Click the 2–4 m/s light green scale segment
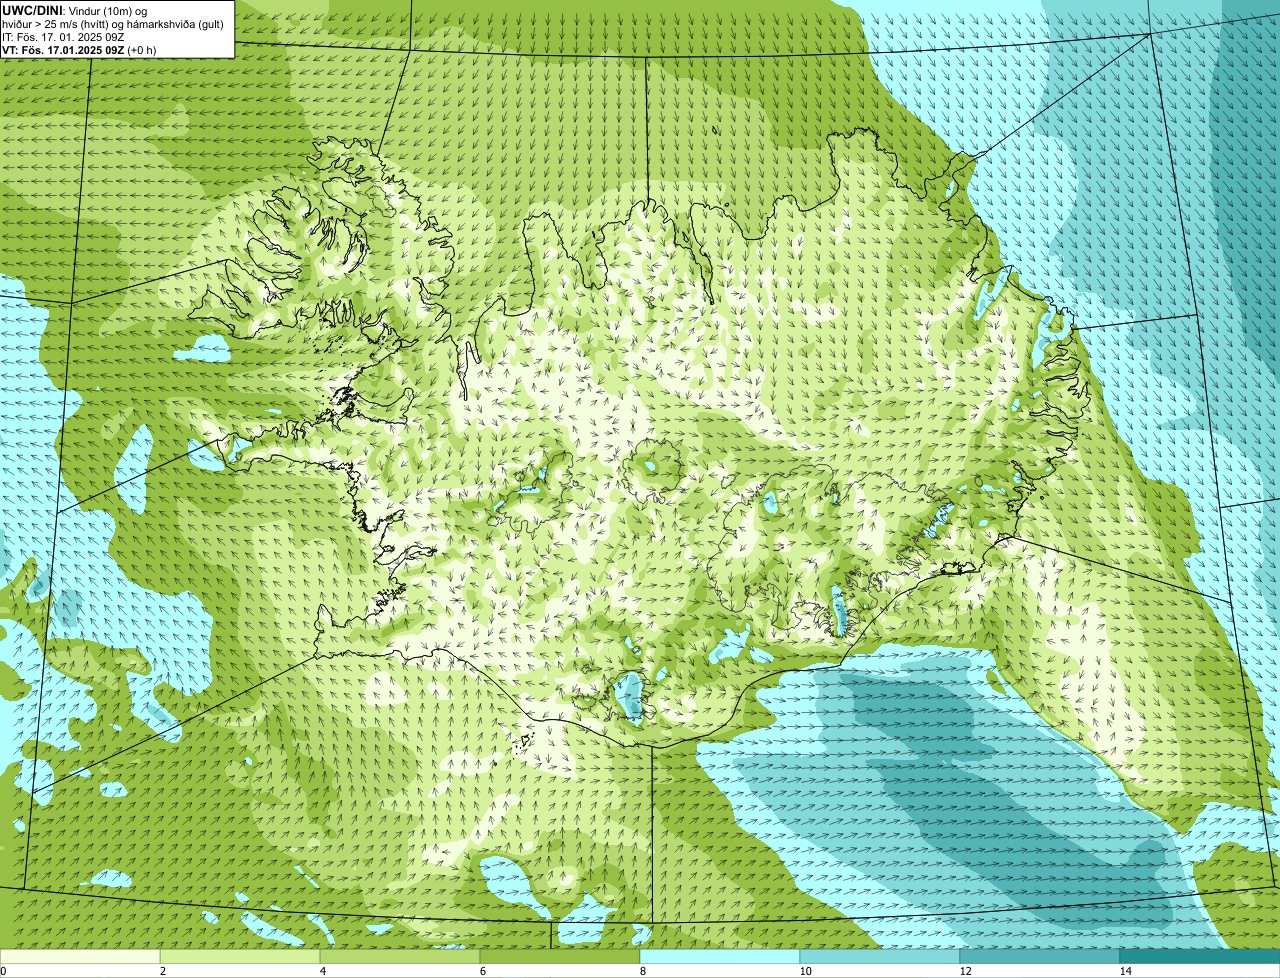This screenshot has width=1280, height=978. coord(240,956)
